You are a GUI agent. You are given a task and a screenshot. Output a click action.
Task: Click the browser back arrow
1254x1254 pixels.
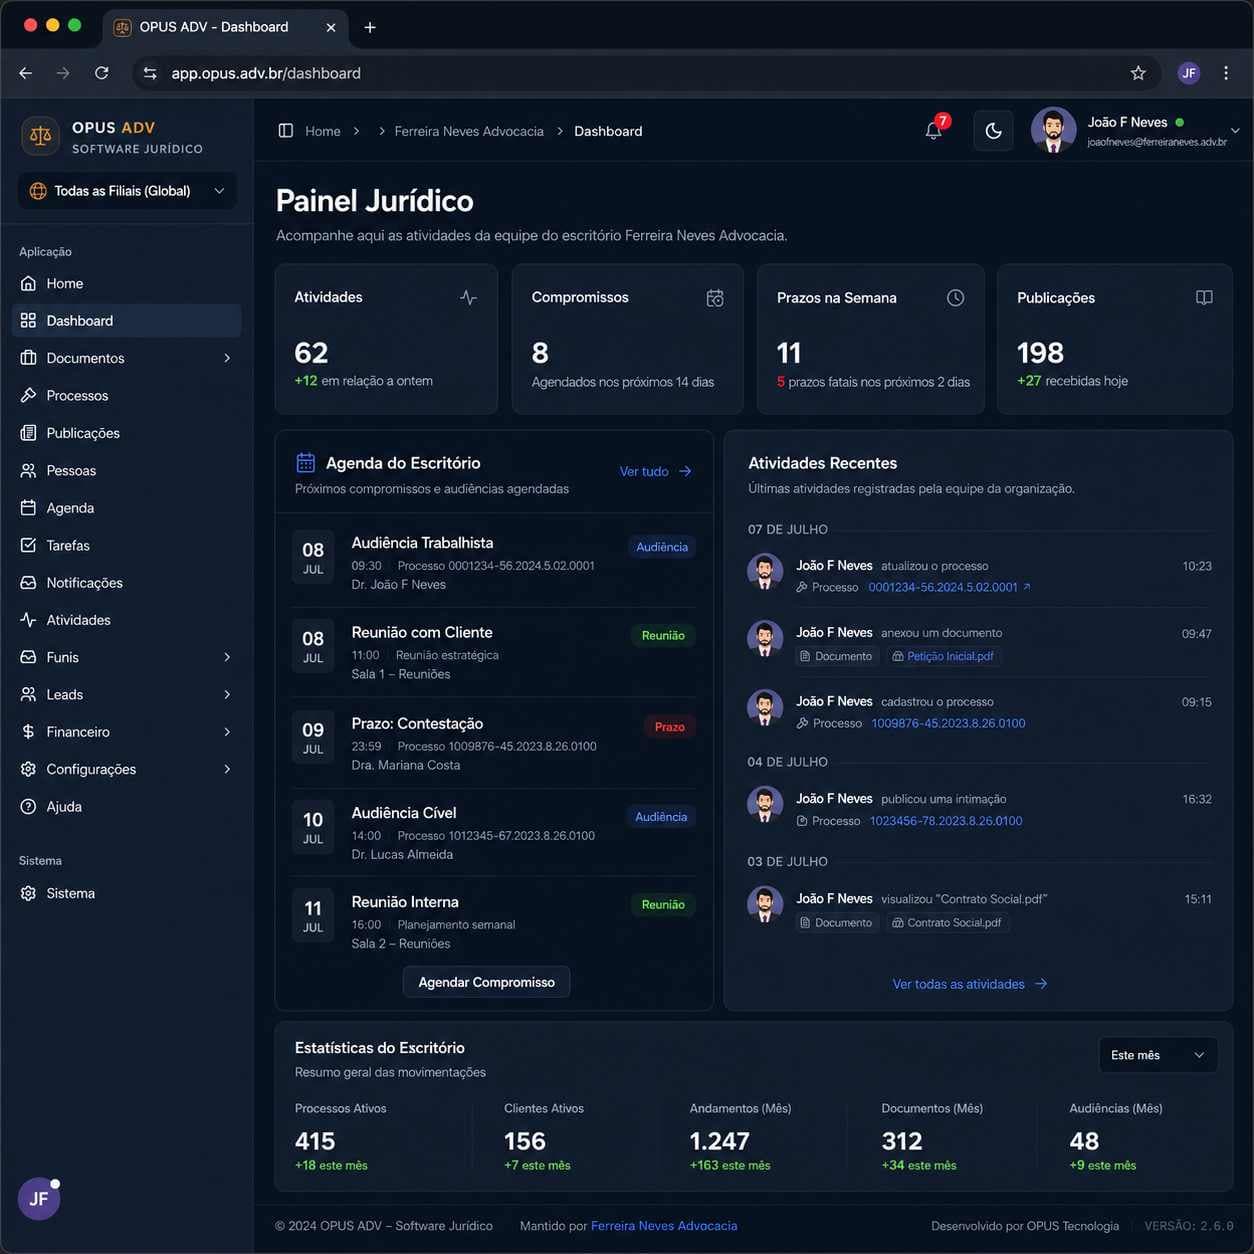26,73
